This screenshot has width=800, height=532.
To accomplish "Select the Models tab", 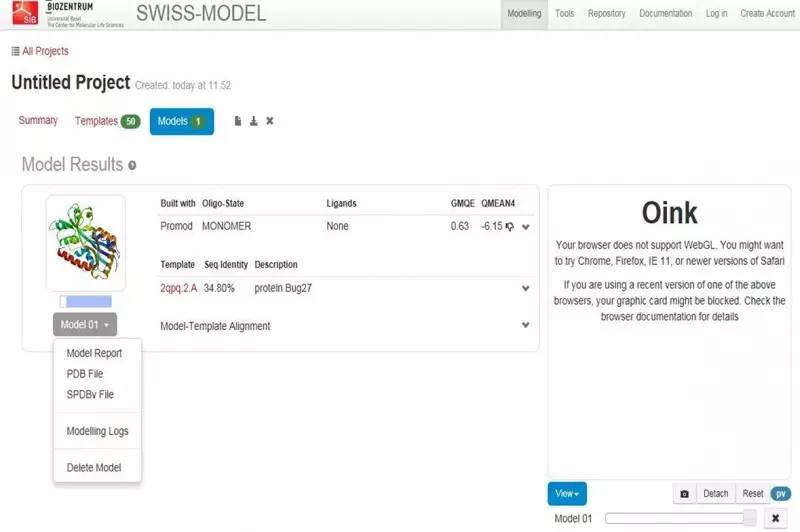I will pos(182,121).
